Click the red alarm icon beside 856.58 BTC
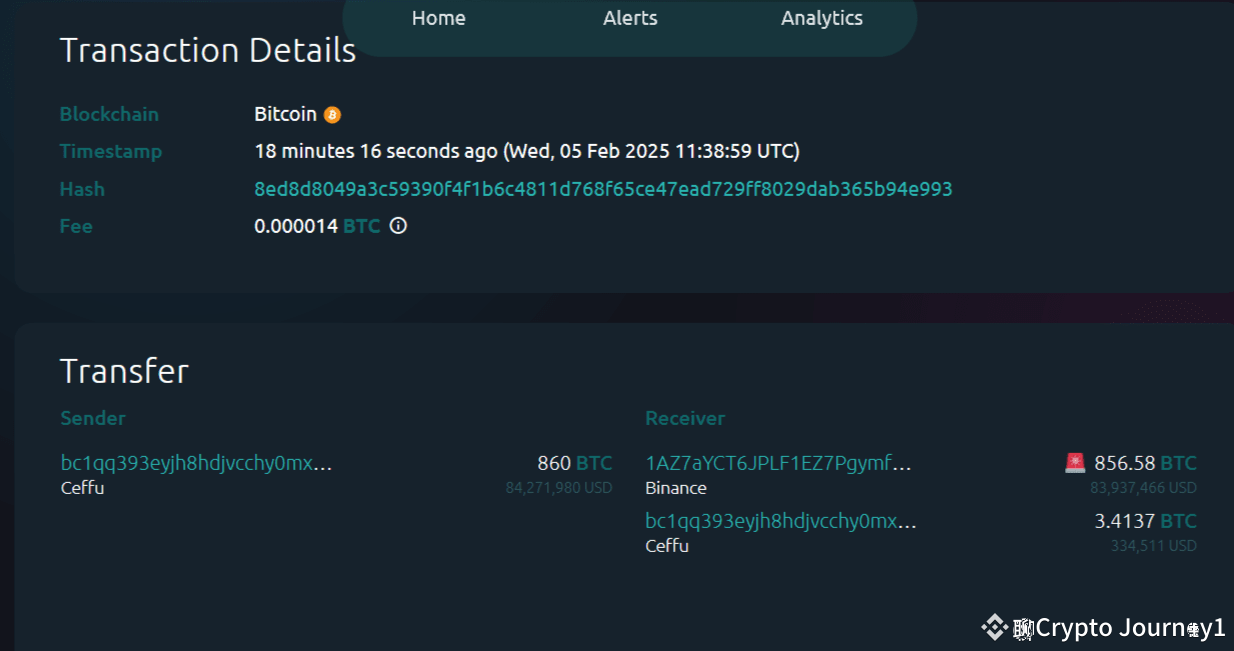This screenshot has height=651, width=1234. (x=1075, y=462)
